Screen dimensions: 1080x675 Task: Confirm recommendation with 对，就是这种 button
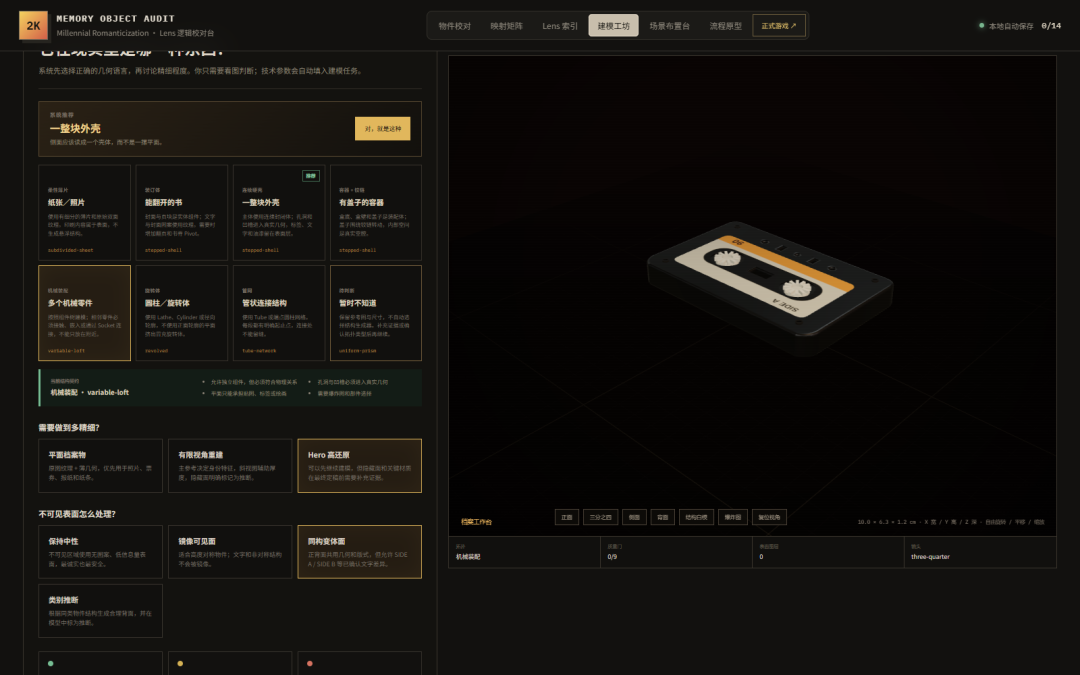[382, 129]
